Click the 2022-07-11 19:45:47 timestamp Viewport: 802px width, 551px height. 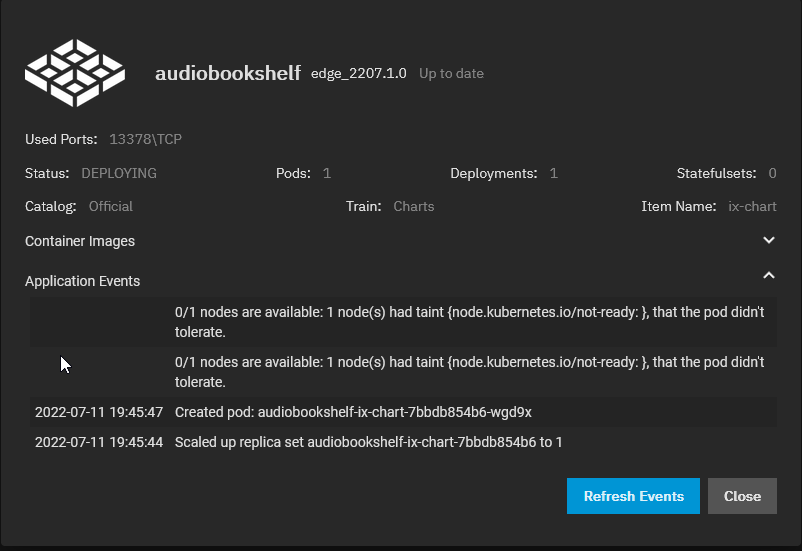coord(99,412)
